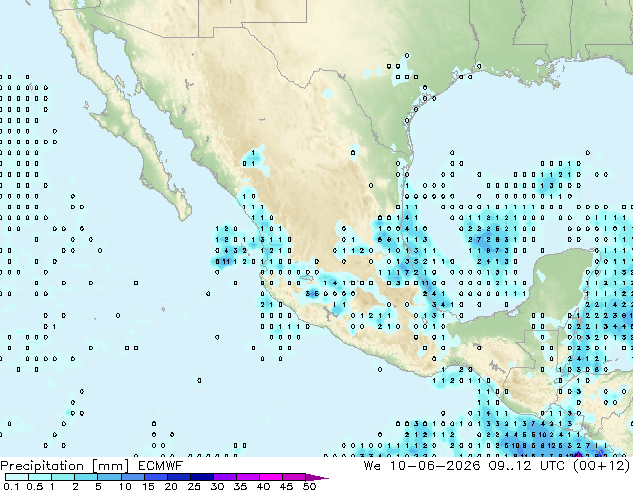Click the 1–2 mm legend swatch
Screen dimensions: 634x490
[63, 477]
